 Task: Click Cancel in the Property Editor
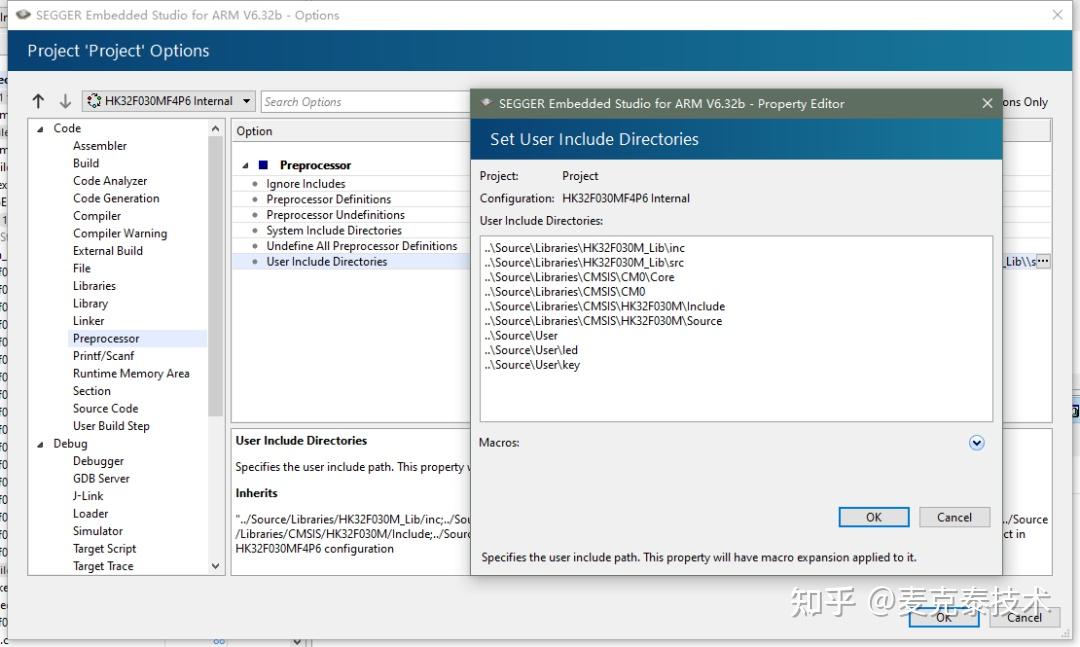954,517
